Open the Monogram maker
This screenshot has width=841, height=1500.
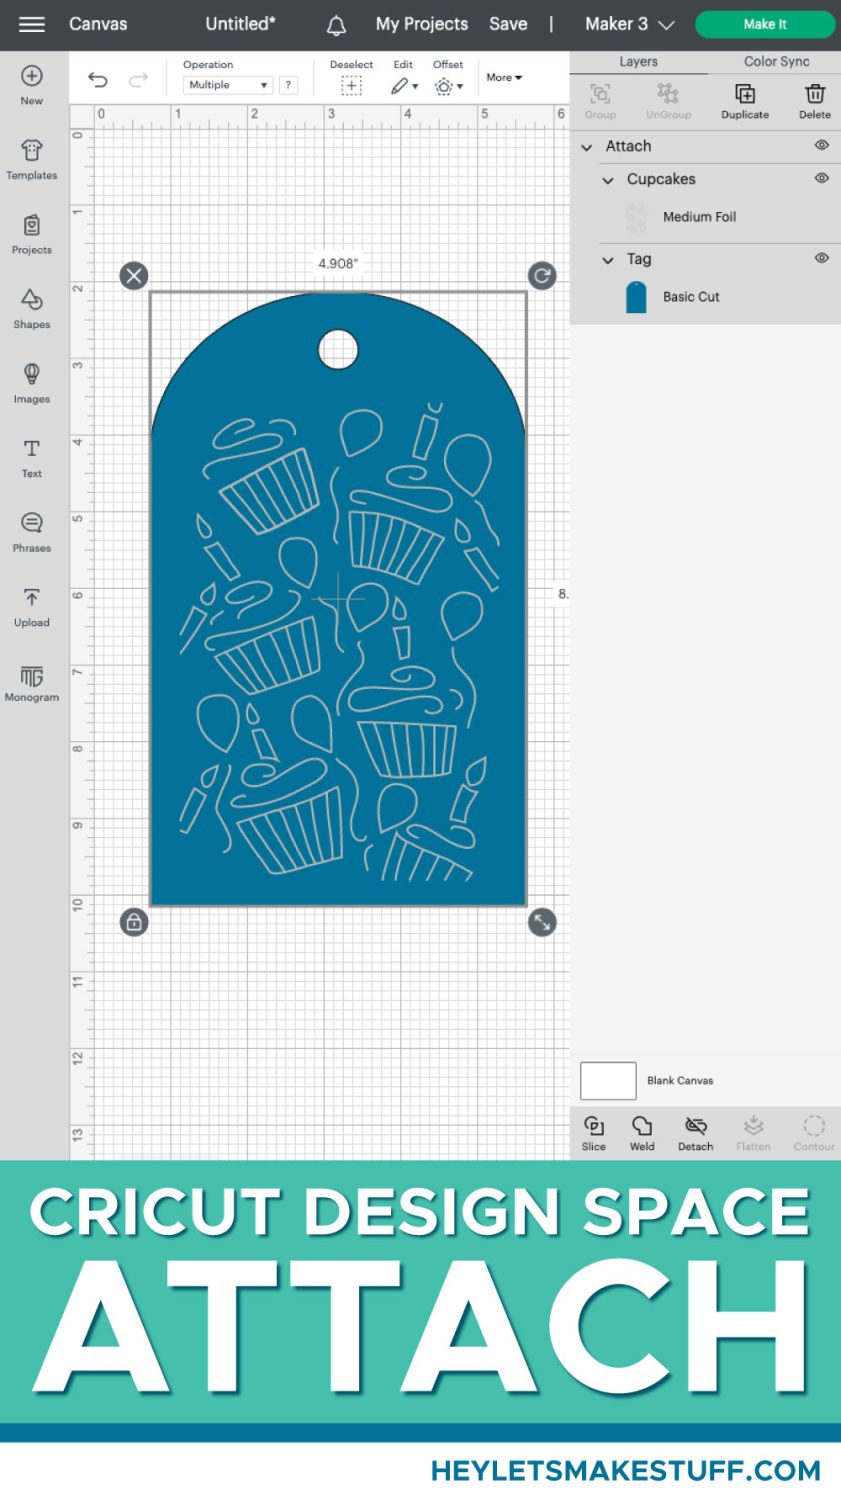(x=32, y=682)
